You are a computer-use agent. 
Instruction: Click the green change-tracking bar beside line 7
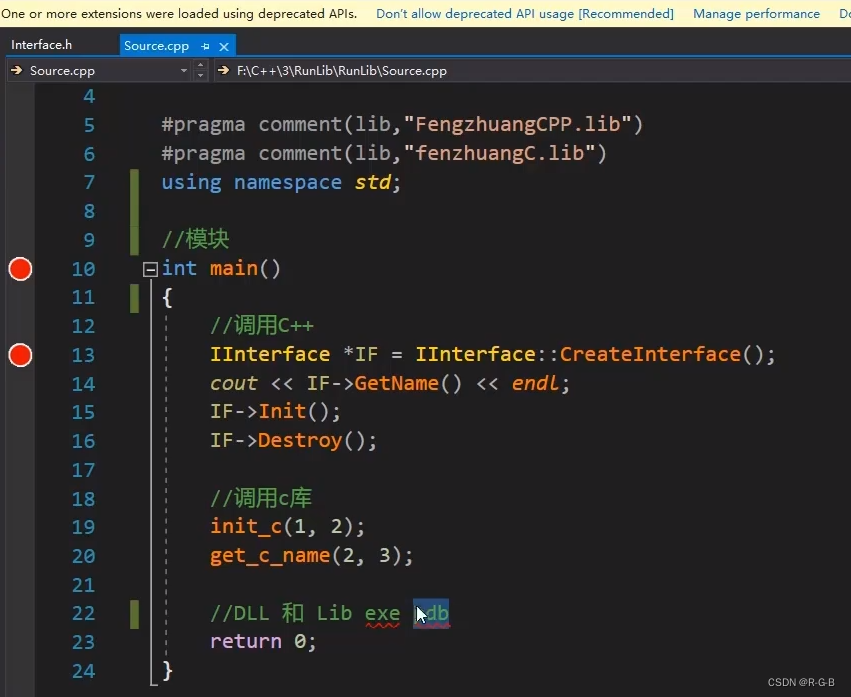coord(134,182)
